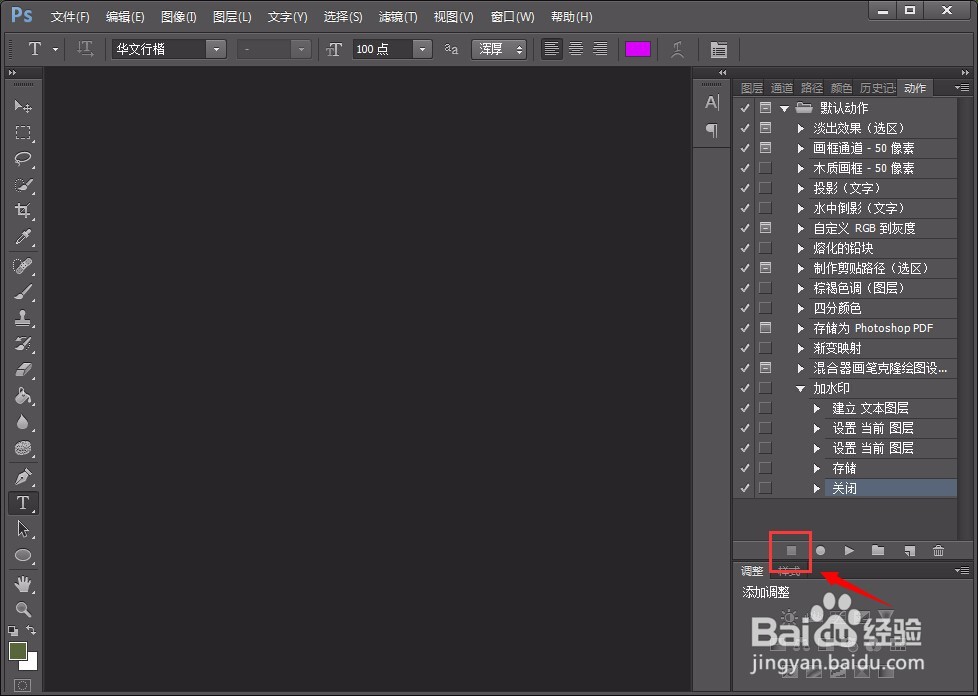This screenshot has height=696, width=978.
Task: Open the Paragraph panel icon
Action: [712, 130]
